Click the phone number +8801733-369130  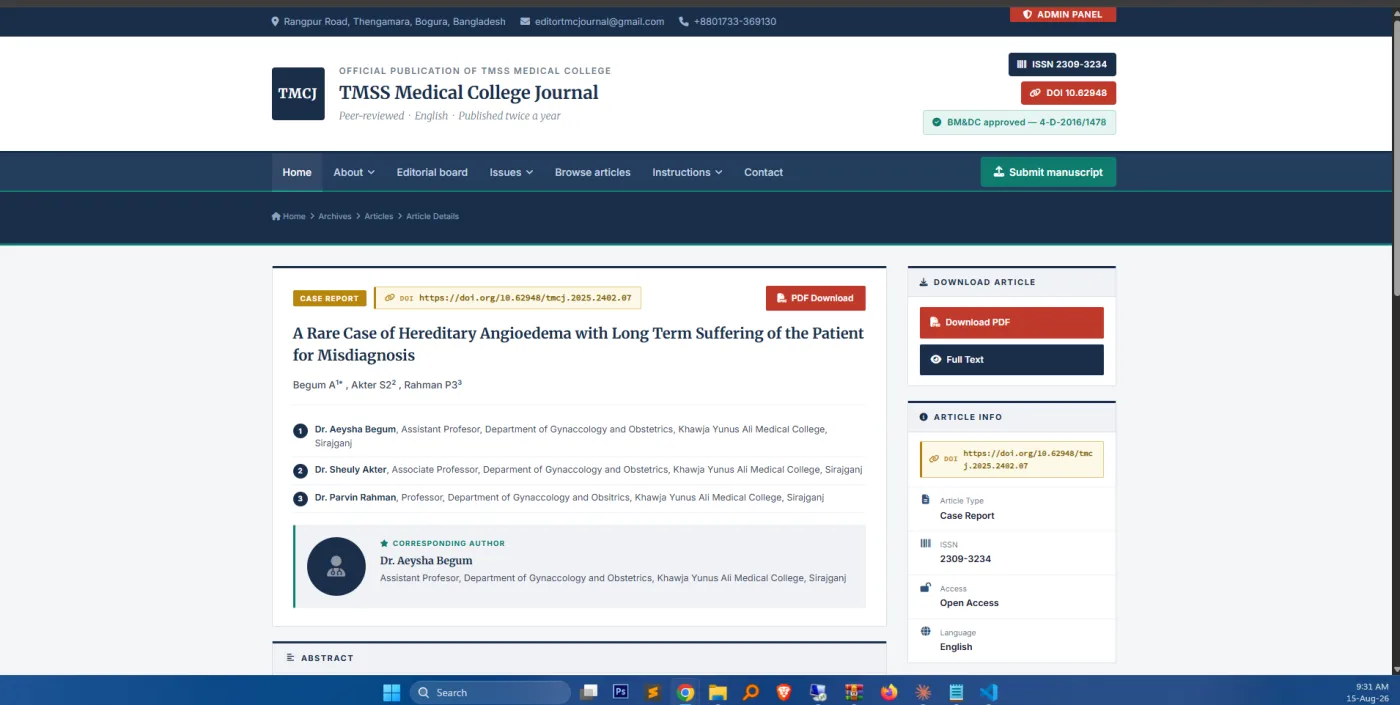[735, 21]
